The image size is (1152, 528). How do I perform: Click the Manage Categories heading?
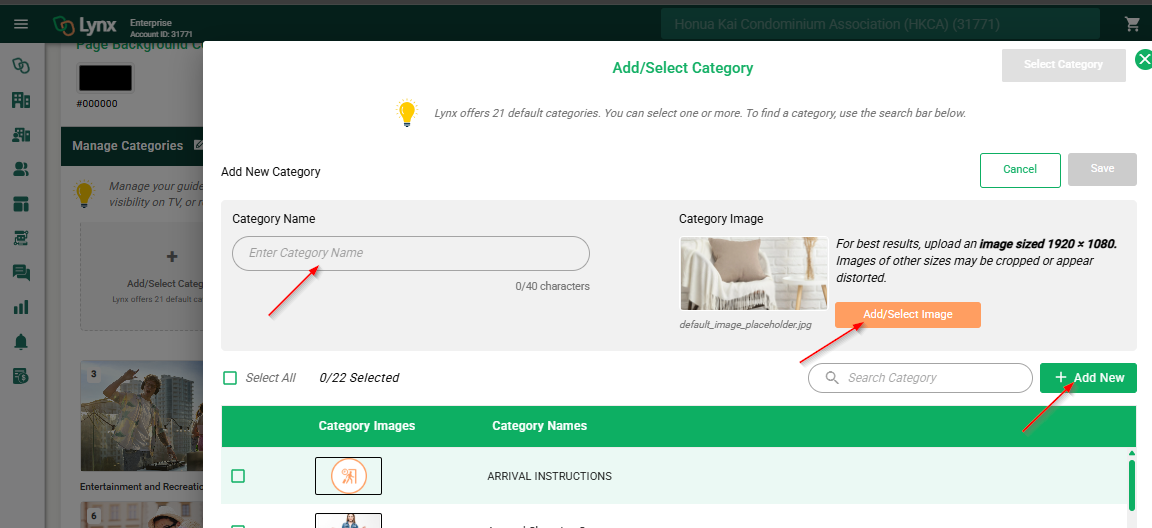coord(128,145)
